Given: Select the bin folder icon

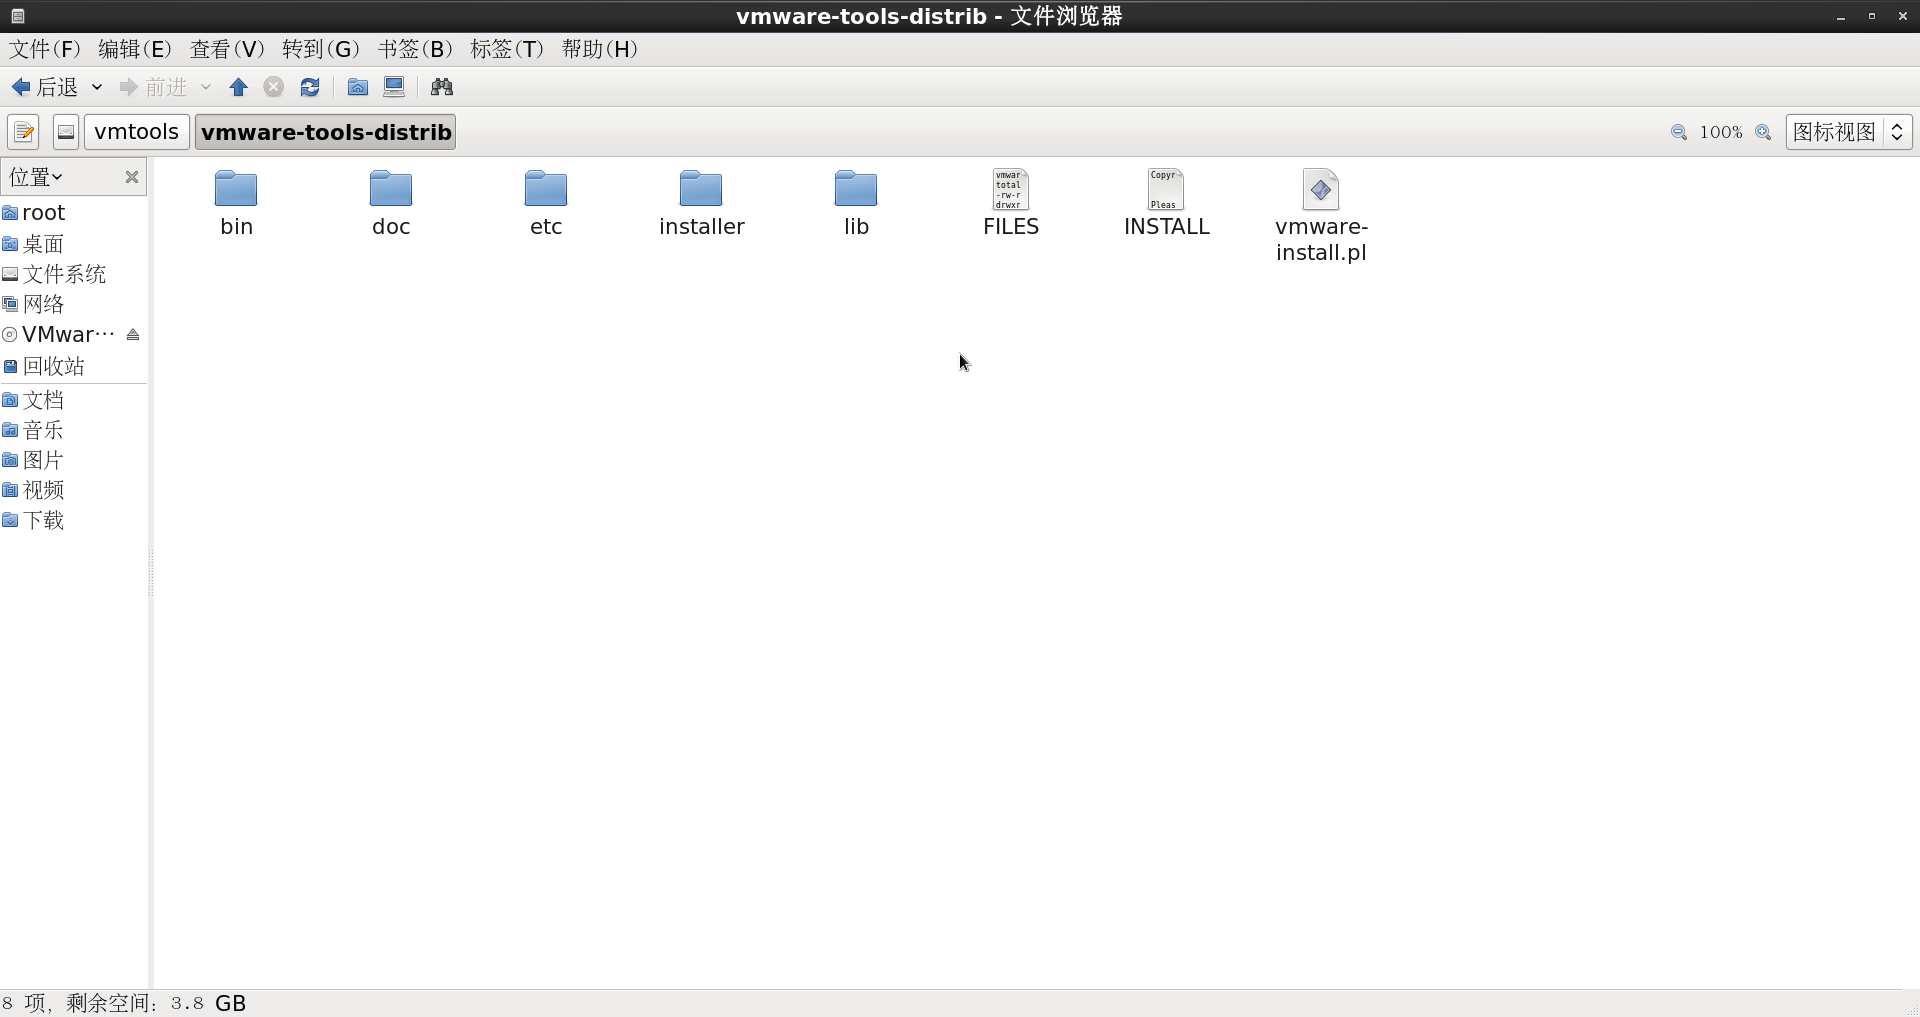Looking at the screenshot, I should click(x=236, y=188).
